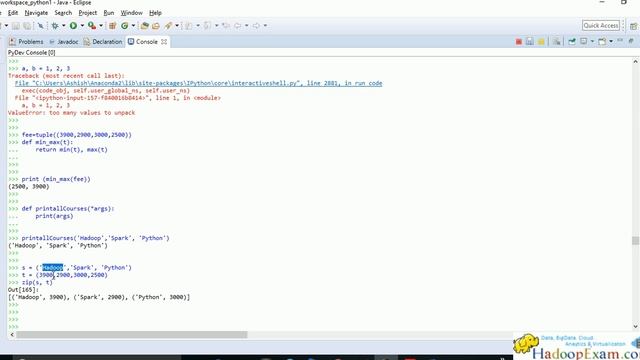The width and height of the screenshot is (640, 360).
Task: Open Debug configurations dropdown arrow
Action: point(64,26)
